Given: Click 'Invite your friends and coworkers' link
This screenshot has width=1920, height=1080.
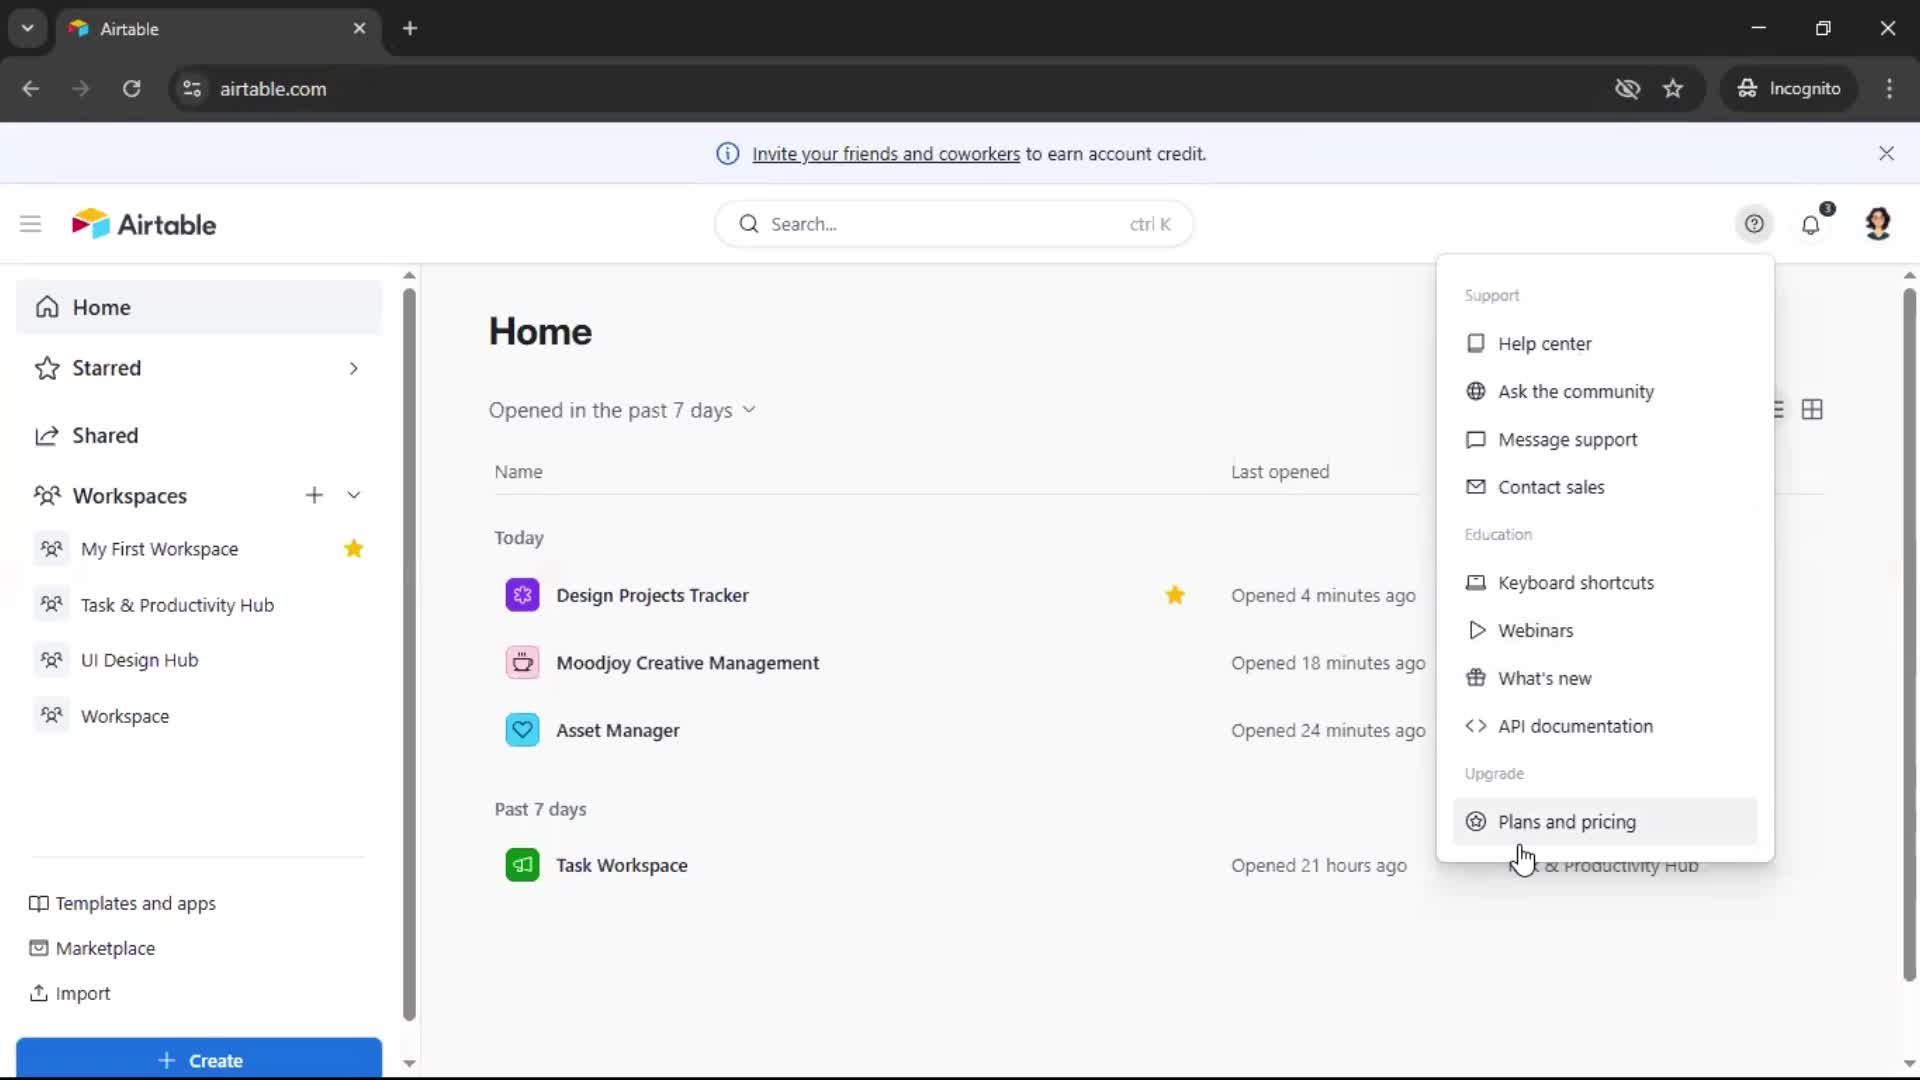Looking at the screenshot, I should coord(886,153).
